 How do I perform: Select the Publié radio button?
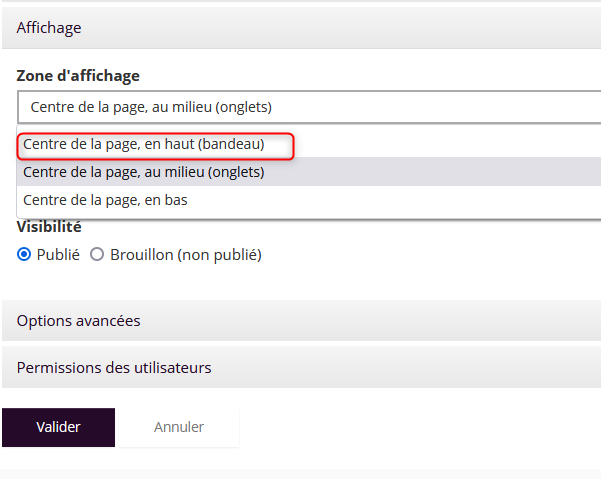(x=24, y=255)
